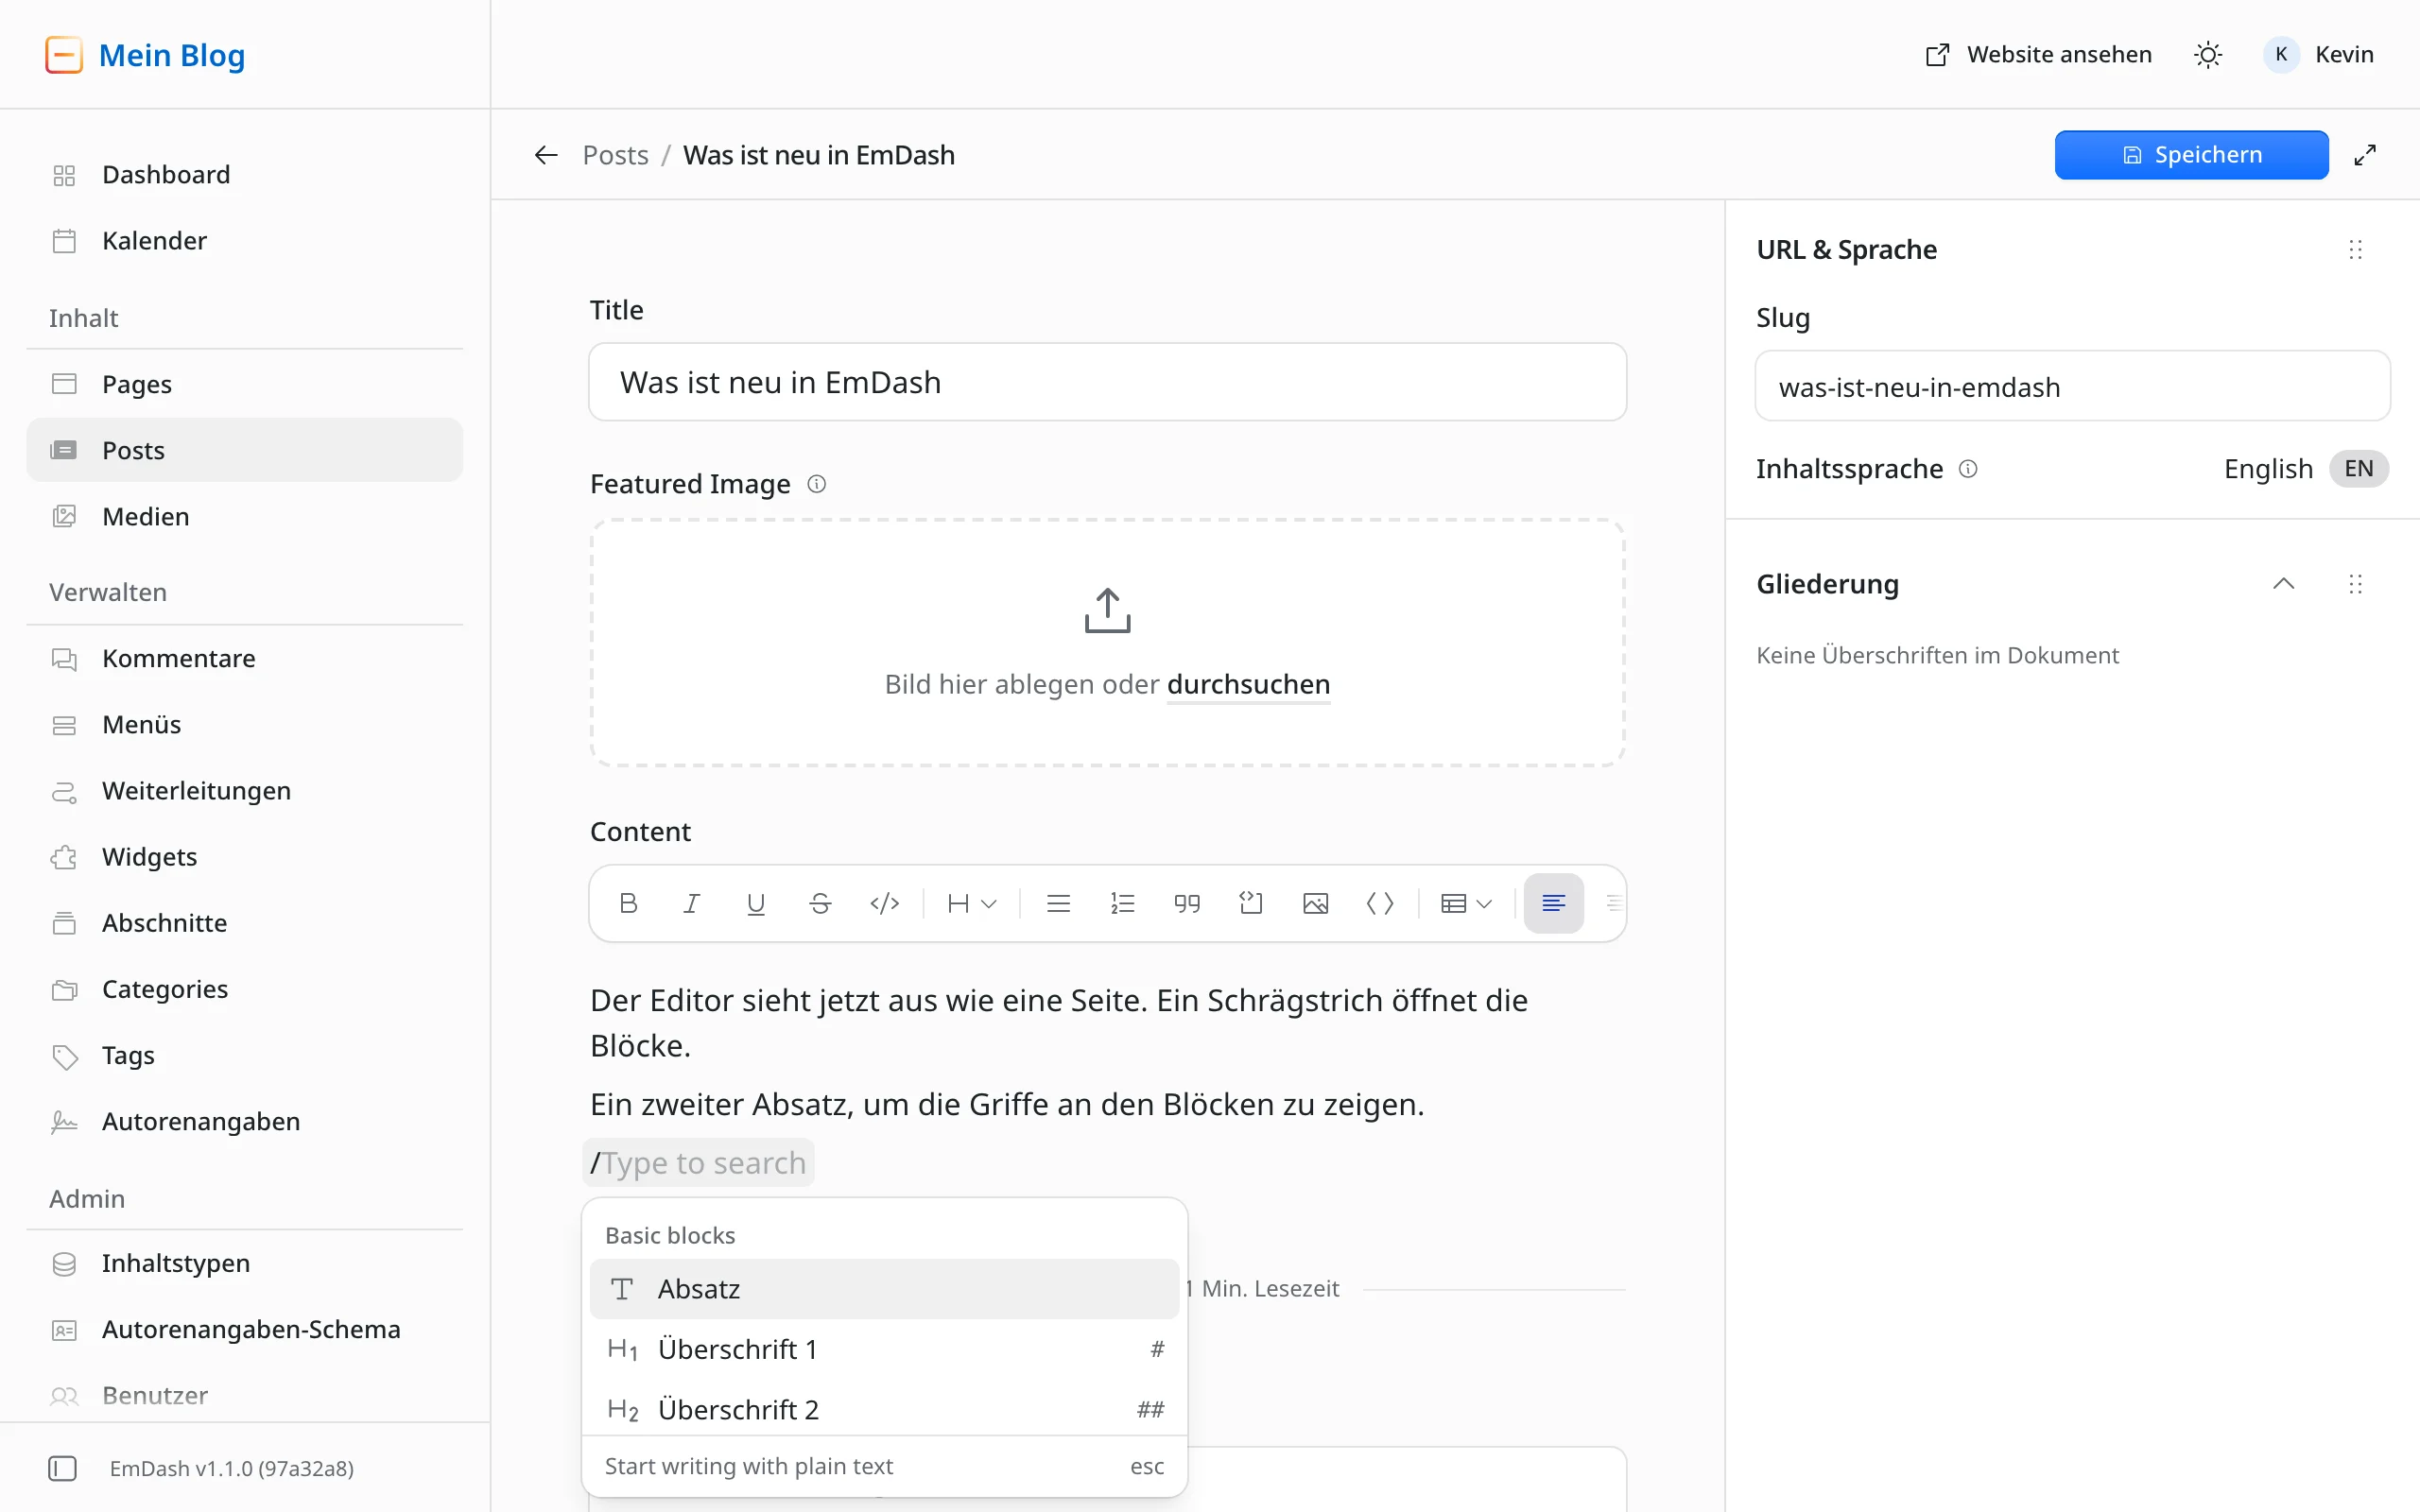Select Überschrift 2 block
The width and height of the screenshot is (2420, 1512).
(x=884, y=1408)
